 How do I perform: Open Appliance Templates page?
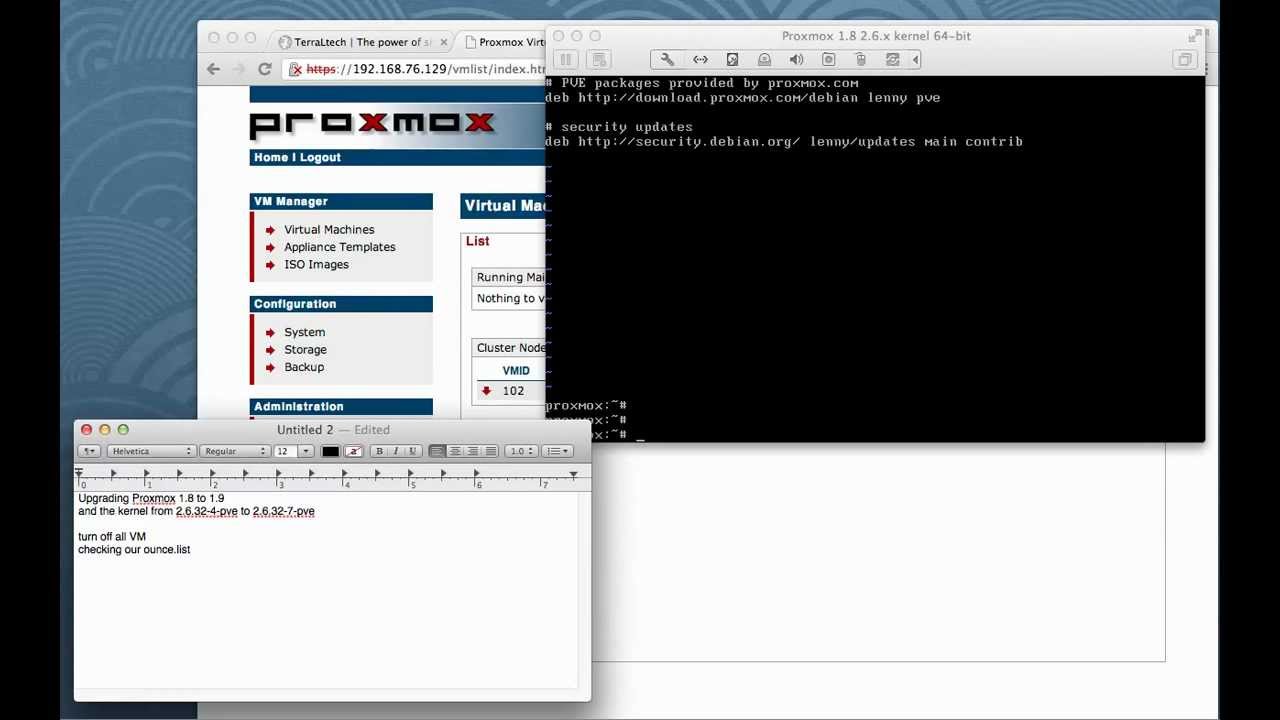click(340, 247)
